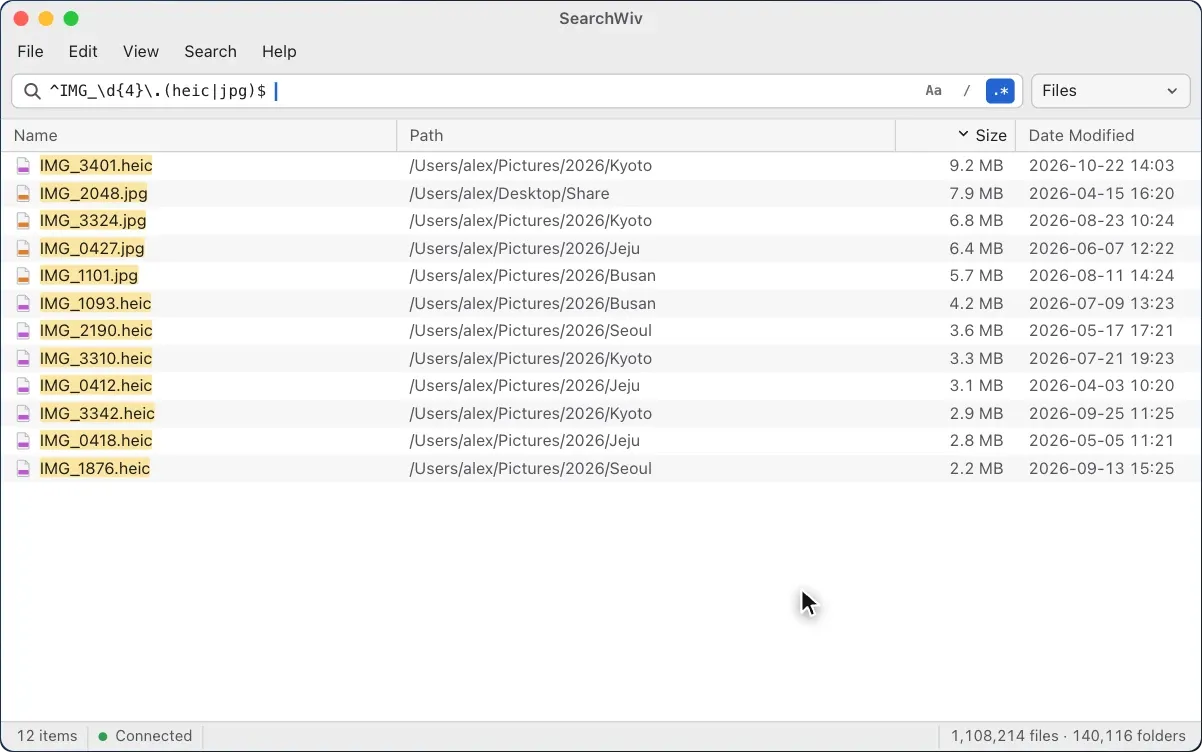Click the file icon for IMG_1101.jpg
This screenshot has width=1202, height=752.
click(23, 276)
